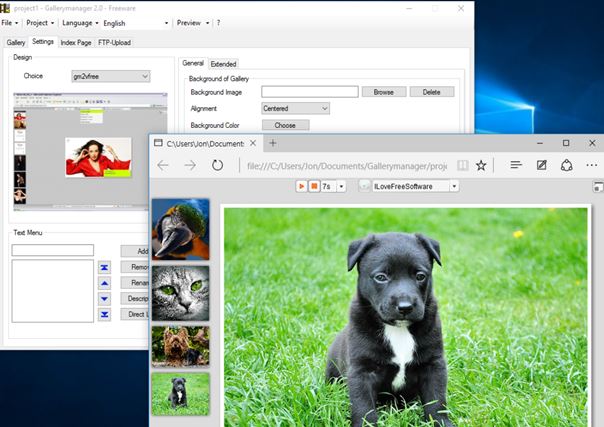Stop the slideshow with the orange stop button
The width and height of the screenshot is (604, 427).
[314, 186]
